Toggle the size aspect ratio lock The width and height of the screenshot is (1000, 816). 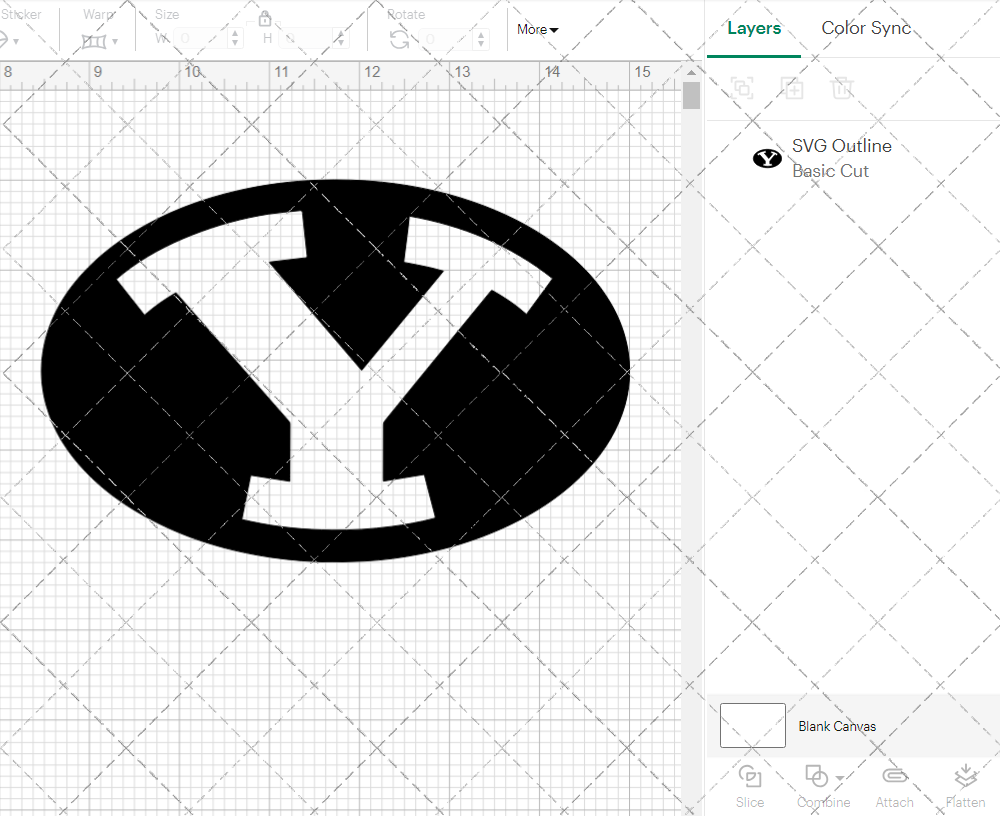point(265,18)
